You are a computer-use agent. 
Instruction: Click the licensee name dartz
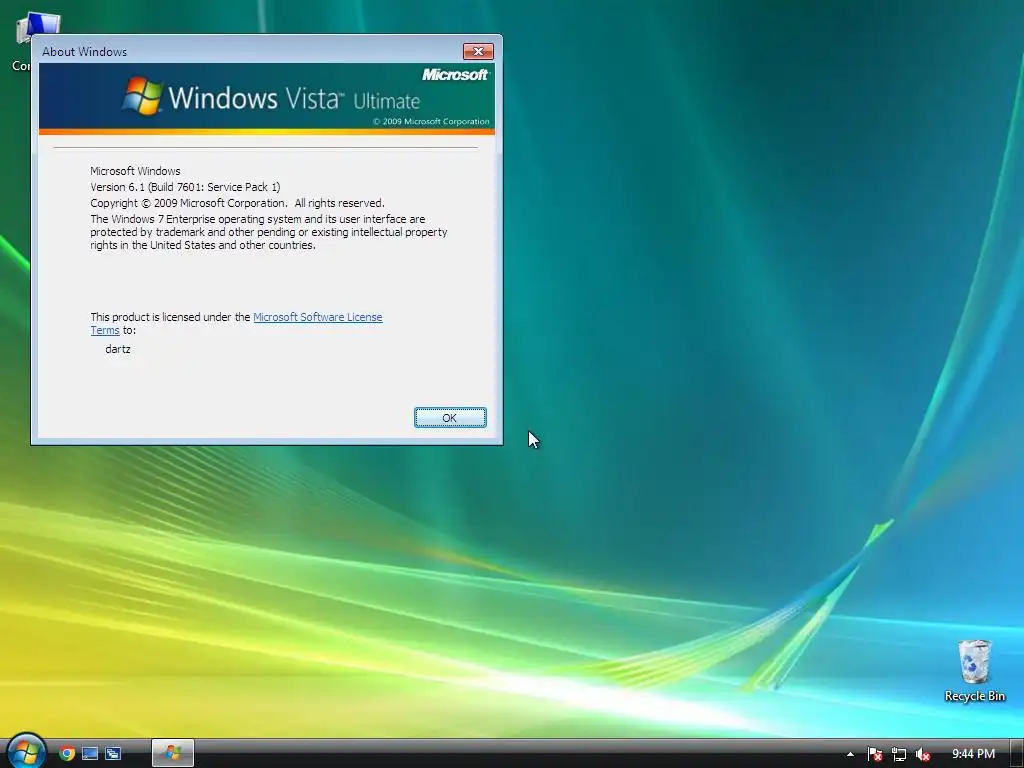pyautogui.click(x=118, y=349)
